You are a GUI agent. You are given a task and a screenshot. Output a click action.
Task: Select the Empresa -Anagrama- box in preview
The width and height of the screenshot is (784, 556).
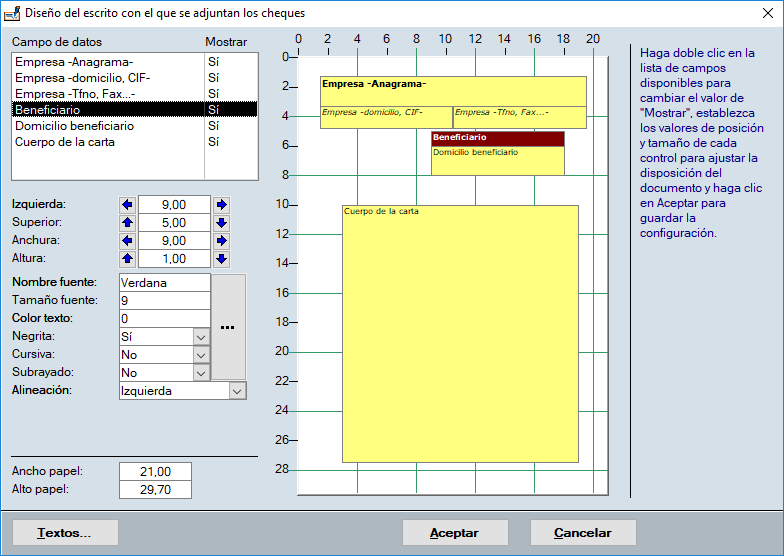pos(453,91)
